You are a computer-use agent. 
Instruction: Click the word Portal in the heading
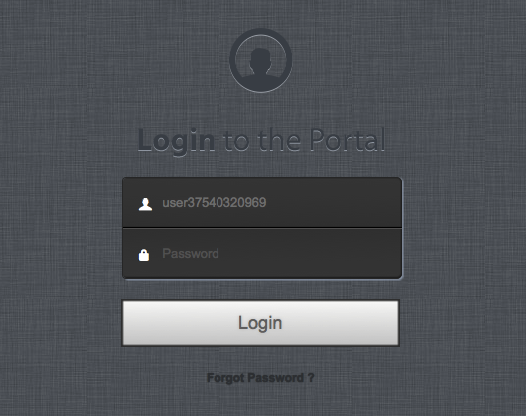(x=347, y=140)
